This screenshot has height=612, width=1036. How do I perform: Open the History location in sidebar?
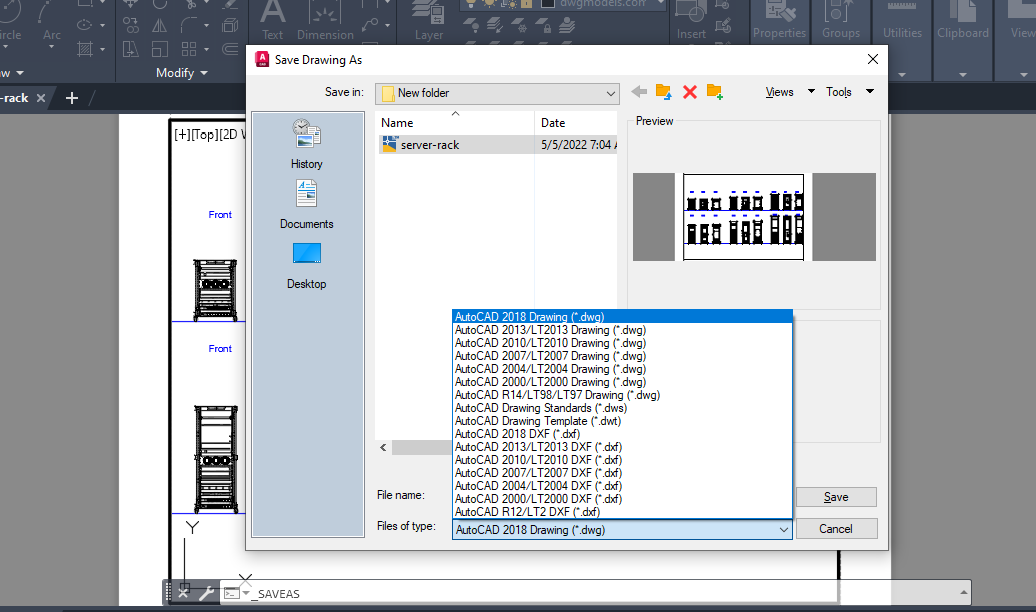[x=307, y=144]
